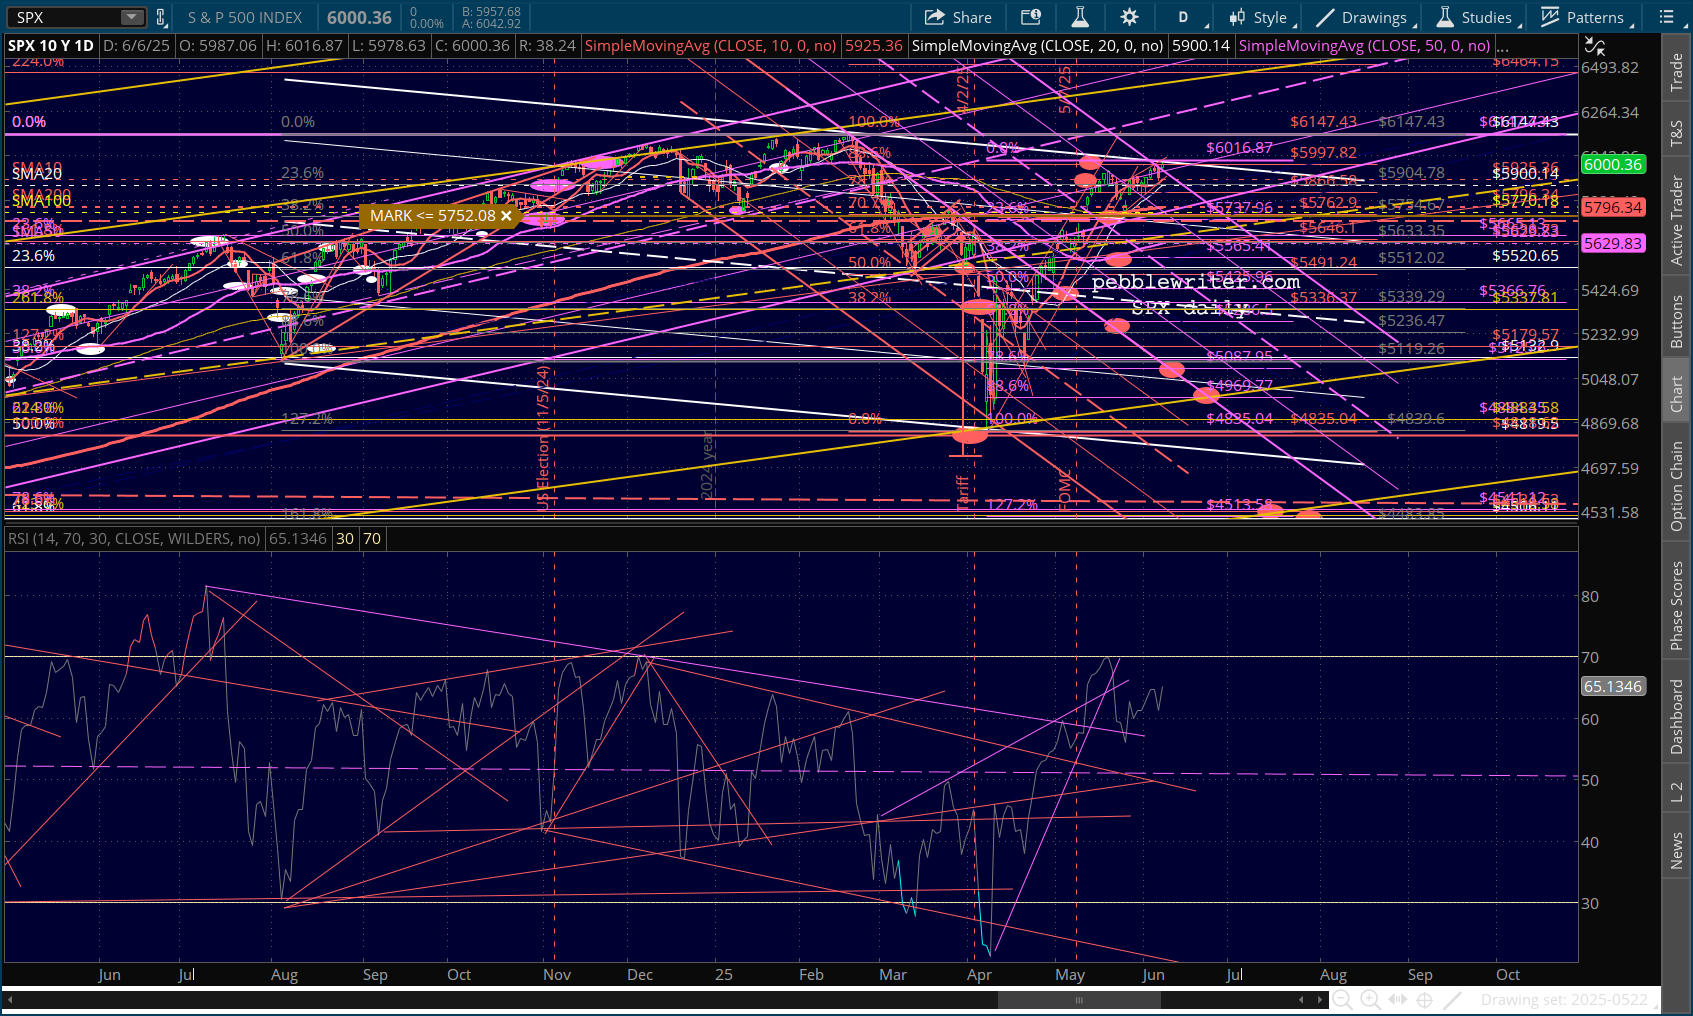Close the MARK <= 5752.08 alert label

(506, 216)
